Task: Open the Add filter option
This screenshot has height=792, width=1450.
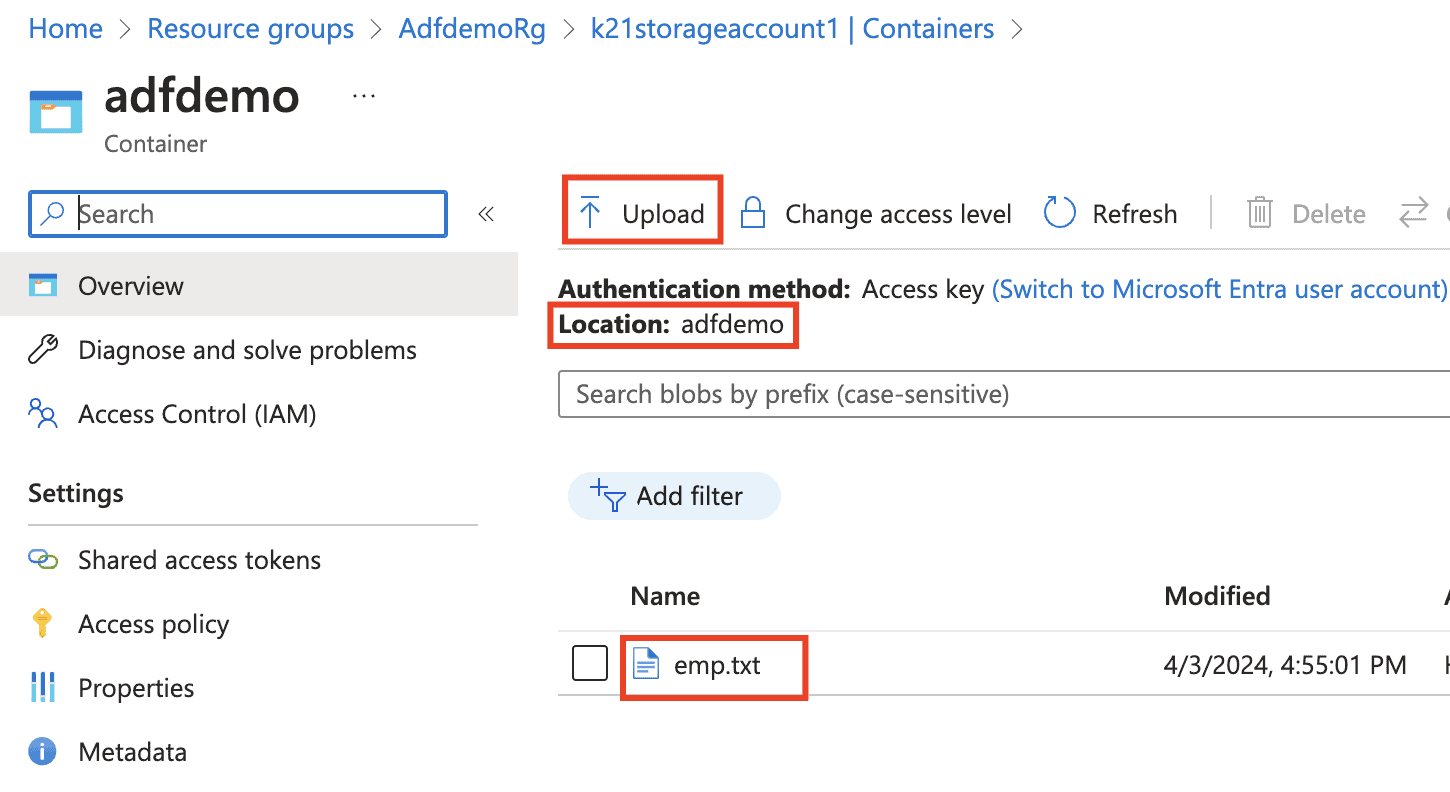Action: (674, 496)
